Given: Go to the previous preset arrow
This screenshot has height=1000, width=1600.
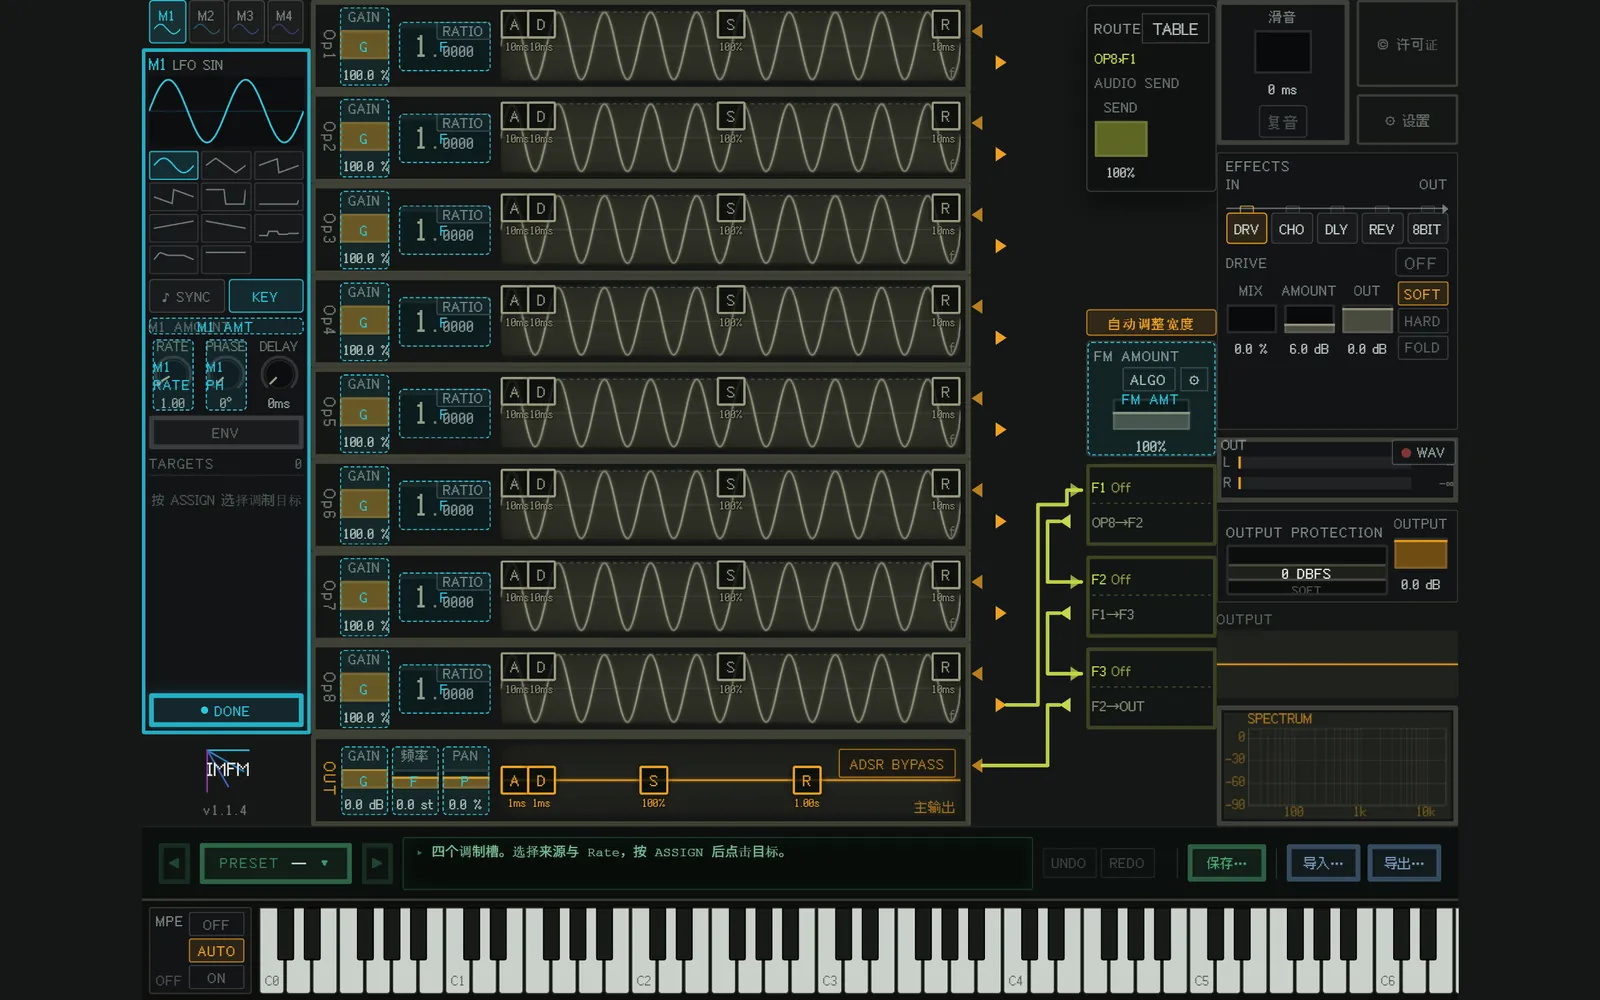Looking at the screenshot, I should [x=174, y=863].
